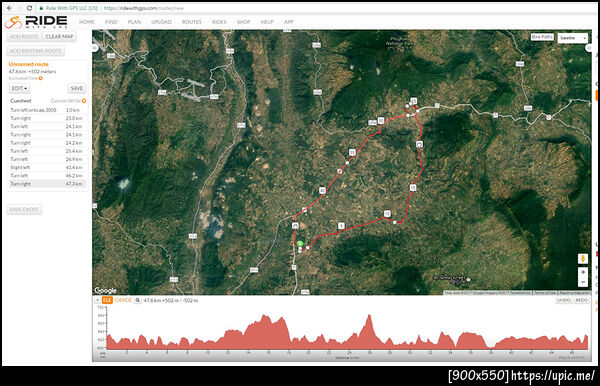Click the 35 km distance marker
Screen dimensions: 600x386
[352, 152]
